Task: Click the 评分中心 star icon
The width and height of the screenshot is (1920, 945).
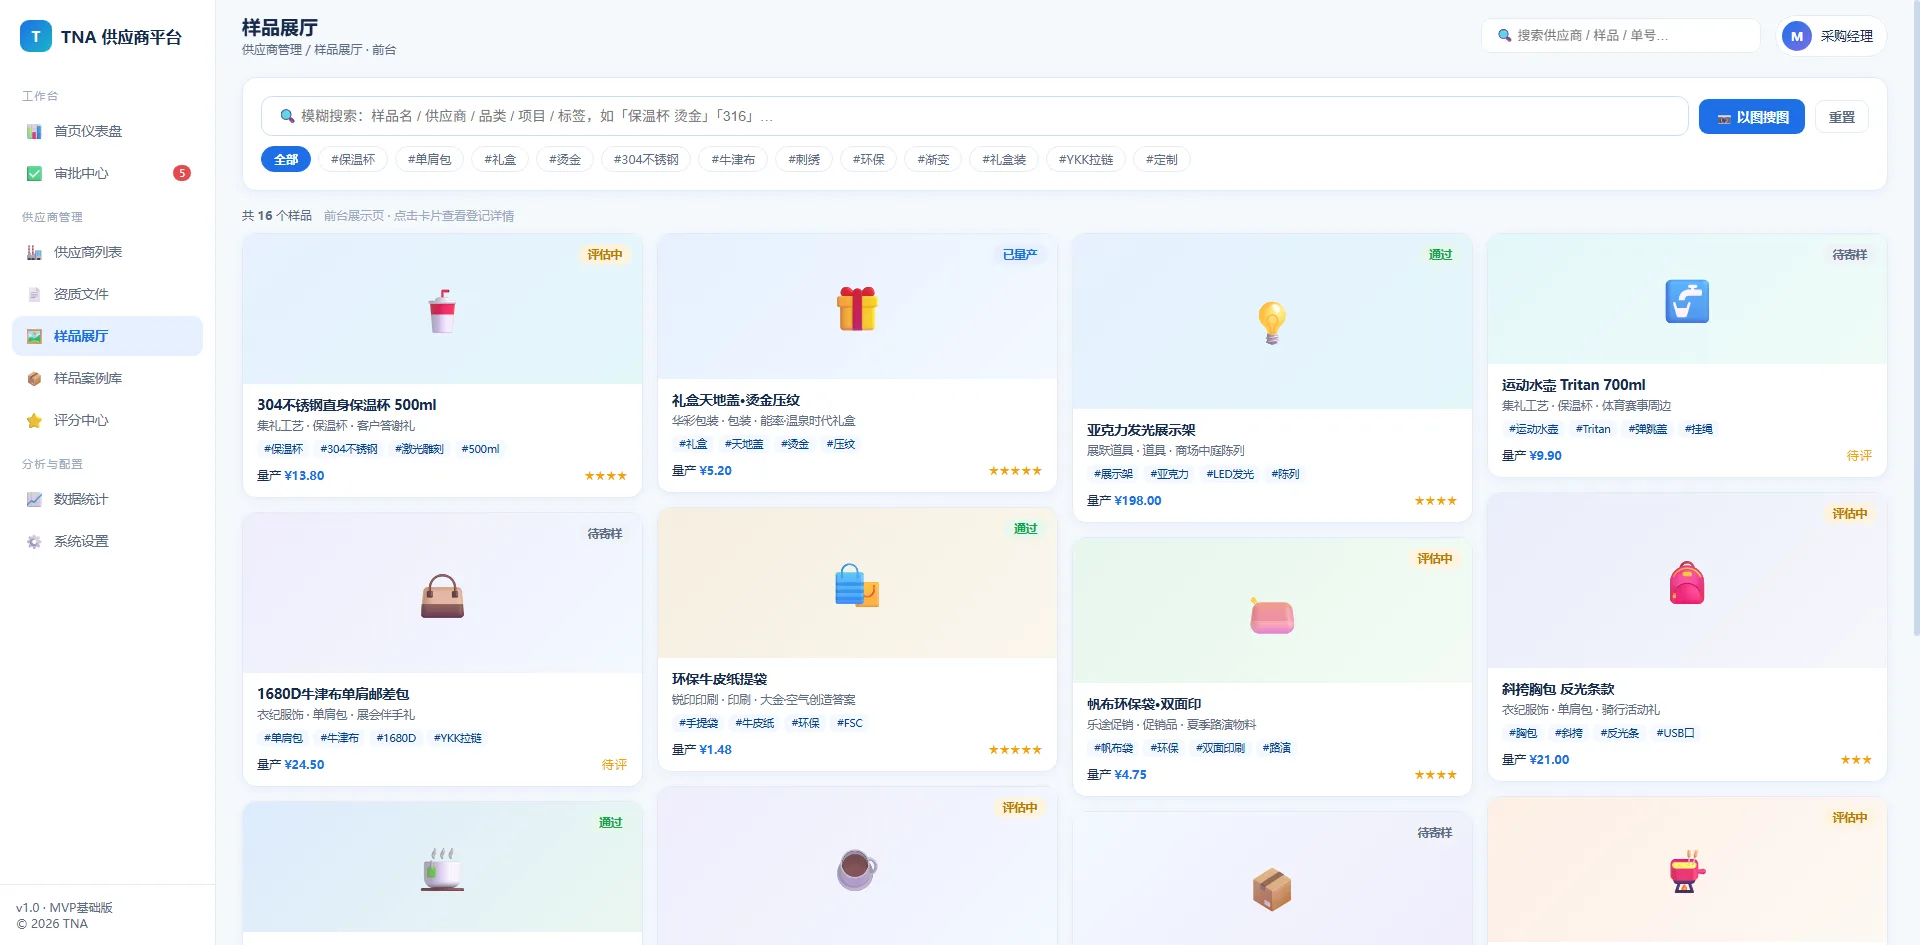Action: (x=34, y=421)
